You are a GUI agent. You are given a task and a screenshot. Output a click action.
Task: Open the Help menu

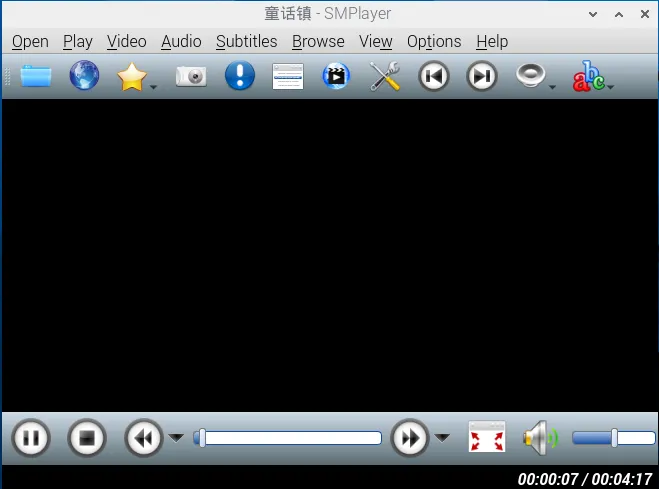coord(492,41)
